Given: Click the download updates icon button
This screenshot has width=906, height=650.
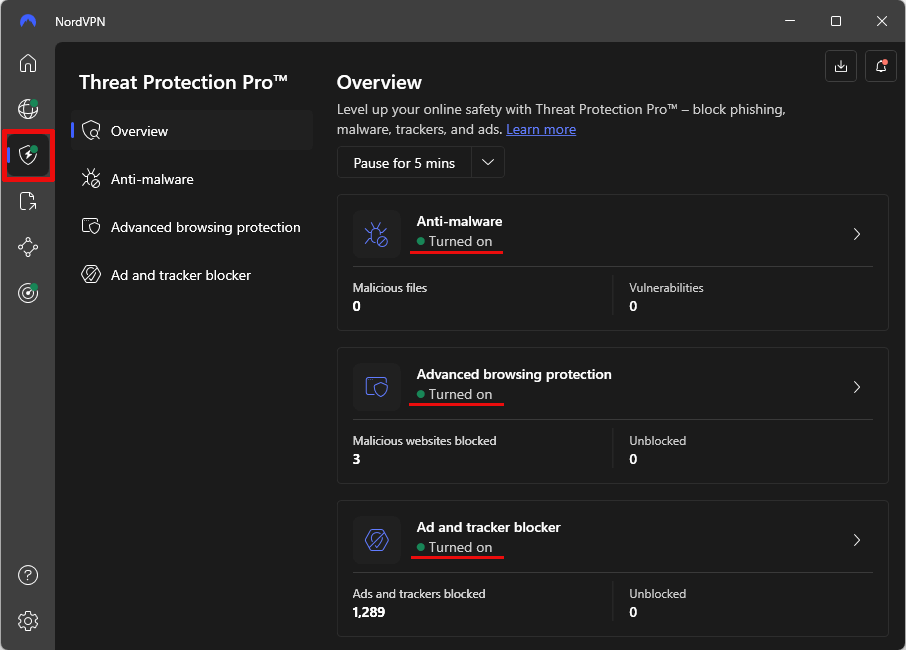Looking at the screenshot, I should click(841, 66).
